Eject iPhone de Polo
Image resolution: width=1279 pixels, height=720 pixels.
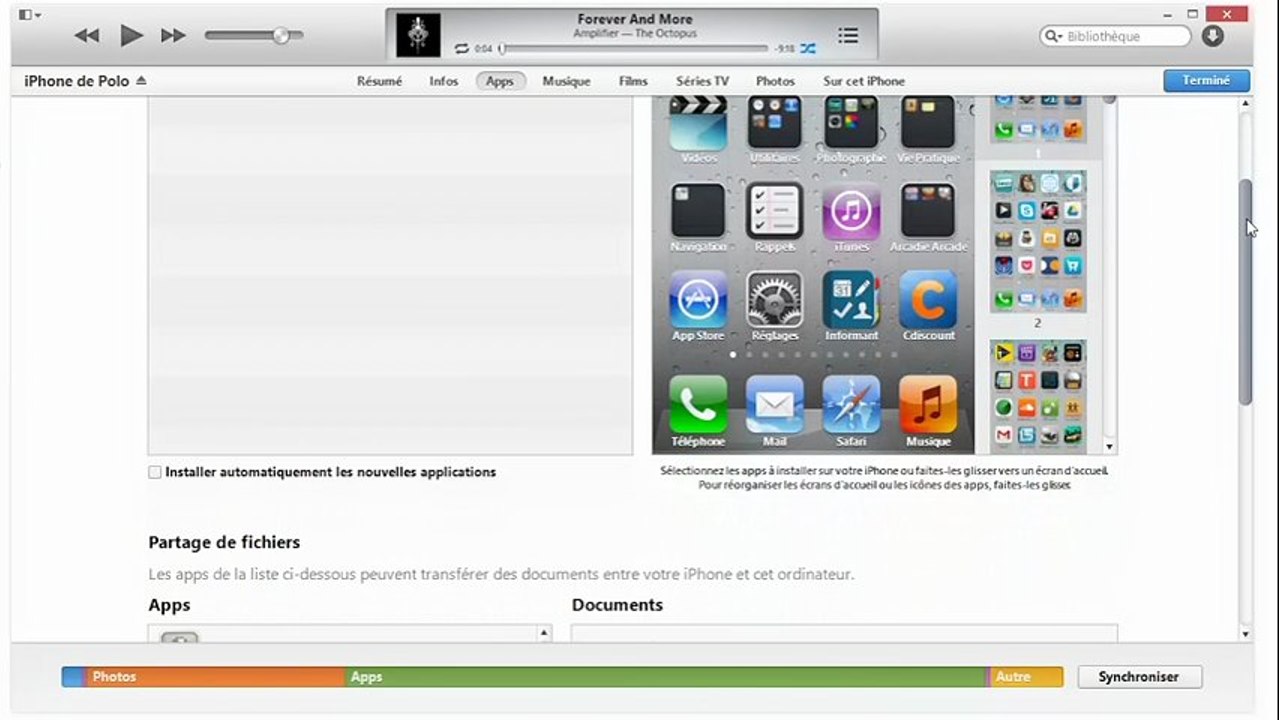coord(141,81)
